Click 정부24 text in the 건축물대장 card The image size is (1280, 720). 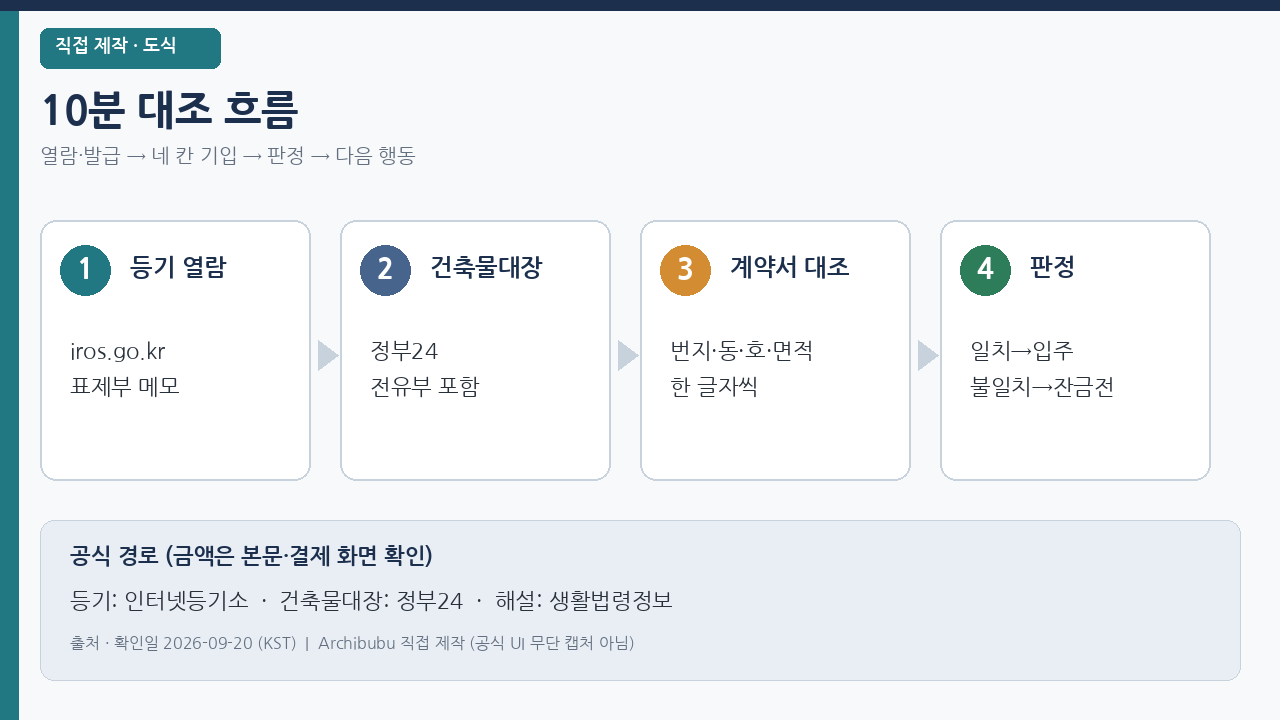[404, 352]
